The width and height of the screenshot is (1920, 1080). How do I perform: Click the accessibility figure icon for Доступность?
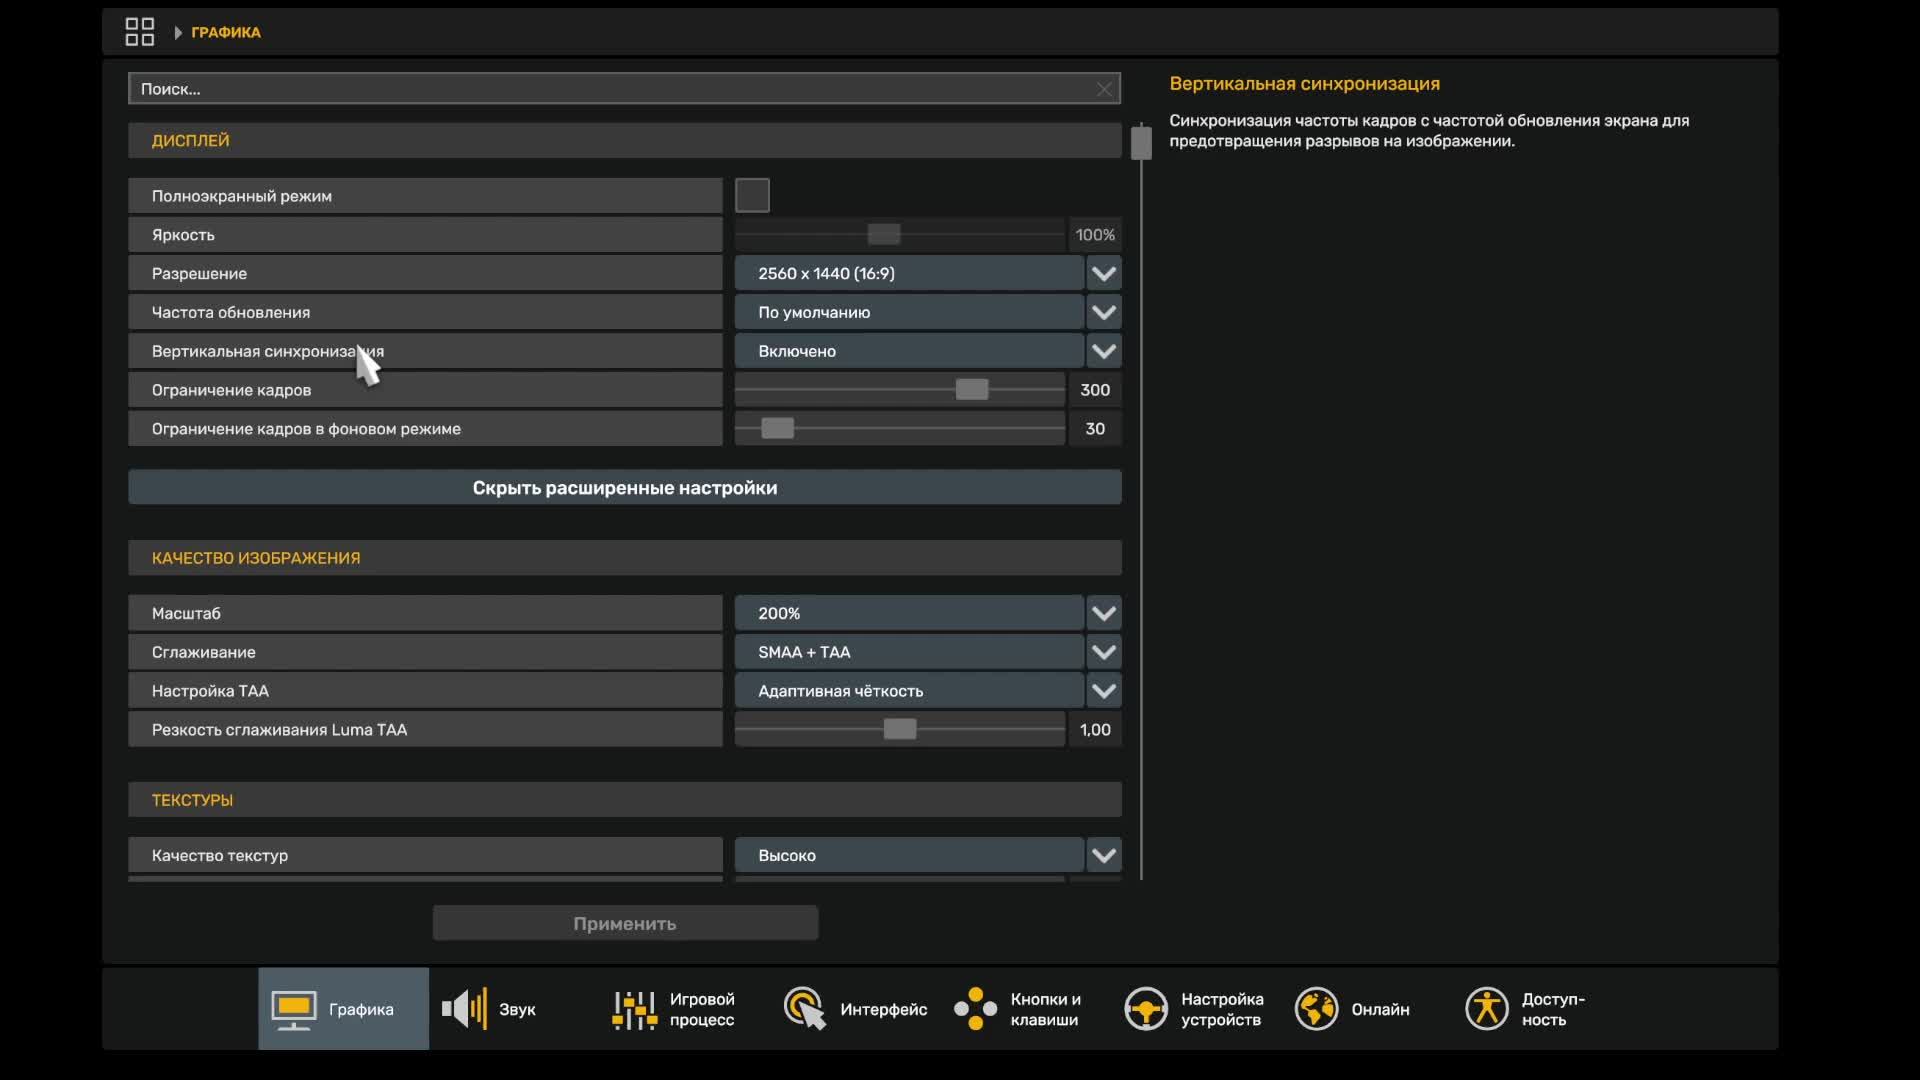pyautogui.click(x=1487, y=1009)
